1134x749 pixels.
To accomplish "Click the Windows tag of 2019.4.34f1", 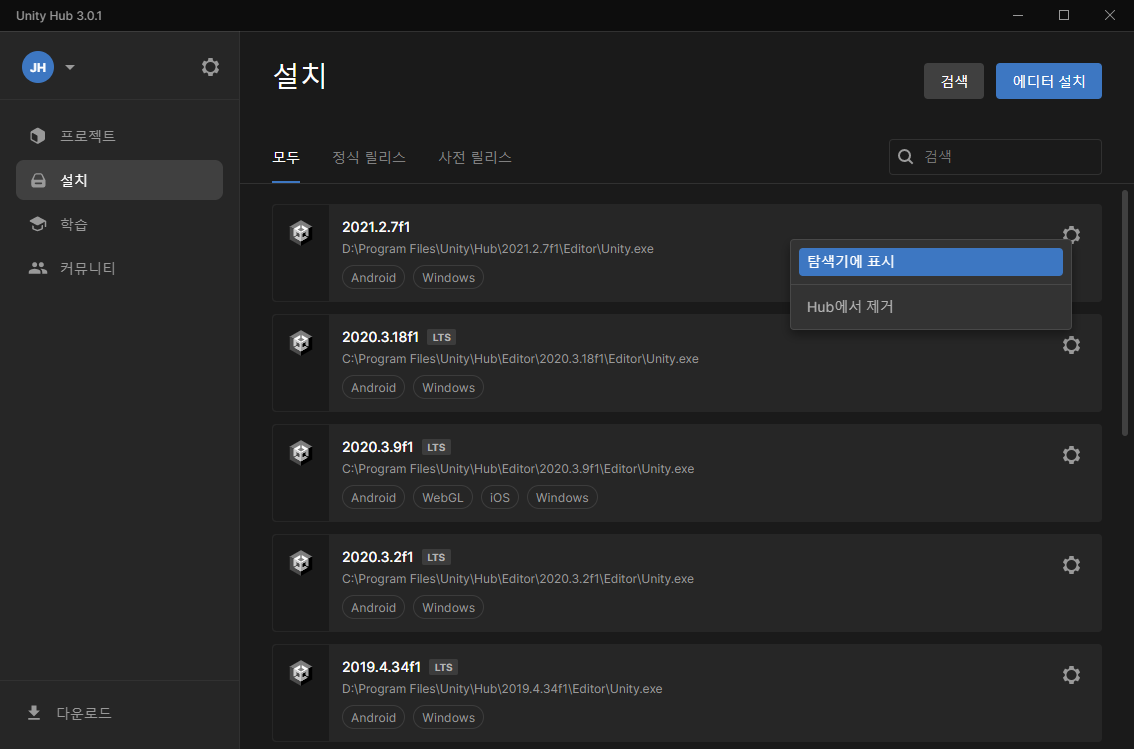I will (448, 717).
